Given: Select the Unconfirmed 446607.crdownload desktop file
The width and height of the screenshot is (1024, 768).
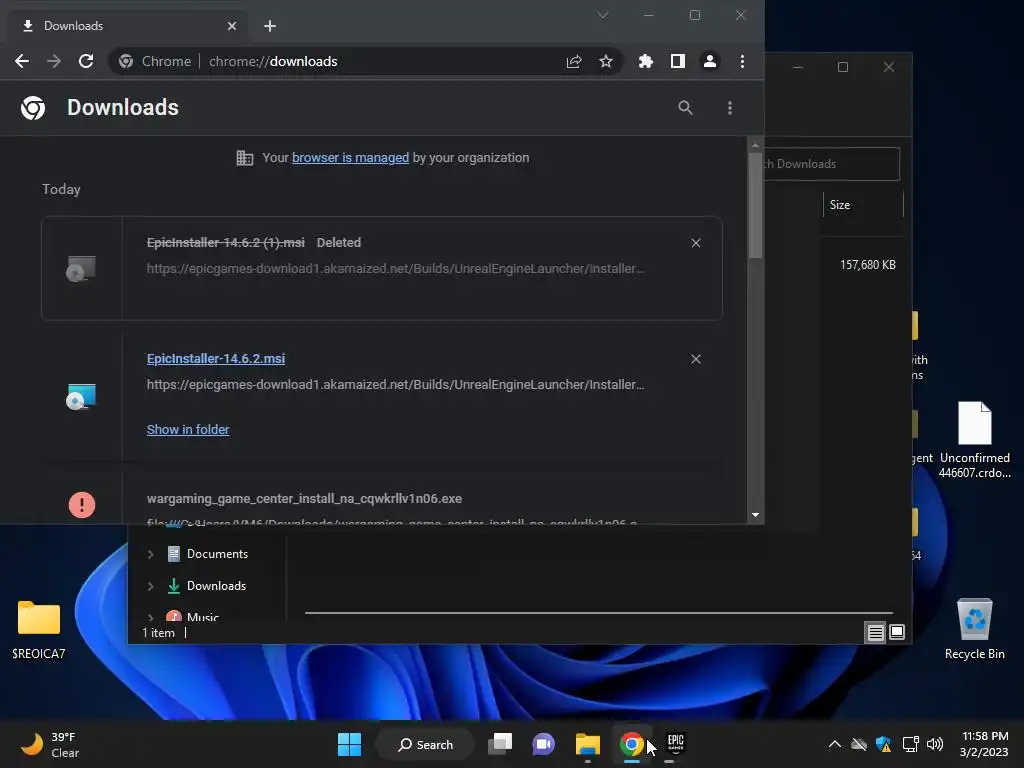Looking at the screenshot, I should tap(975, 440).
